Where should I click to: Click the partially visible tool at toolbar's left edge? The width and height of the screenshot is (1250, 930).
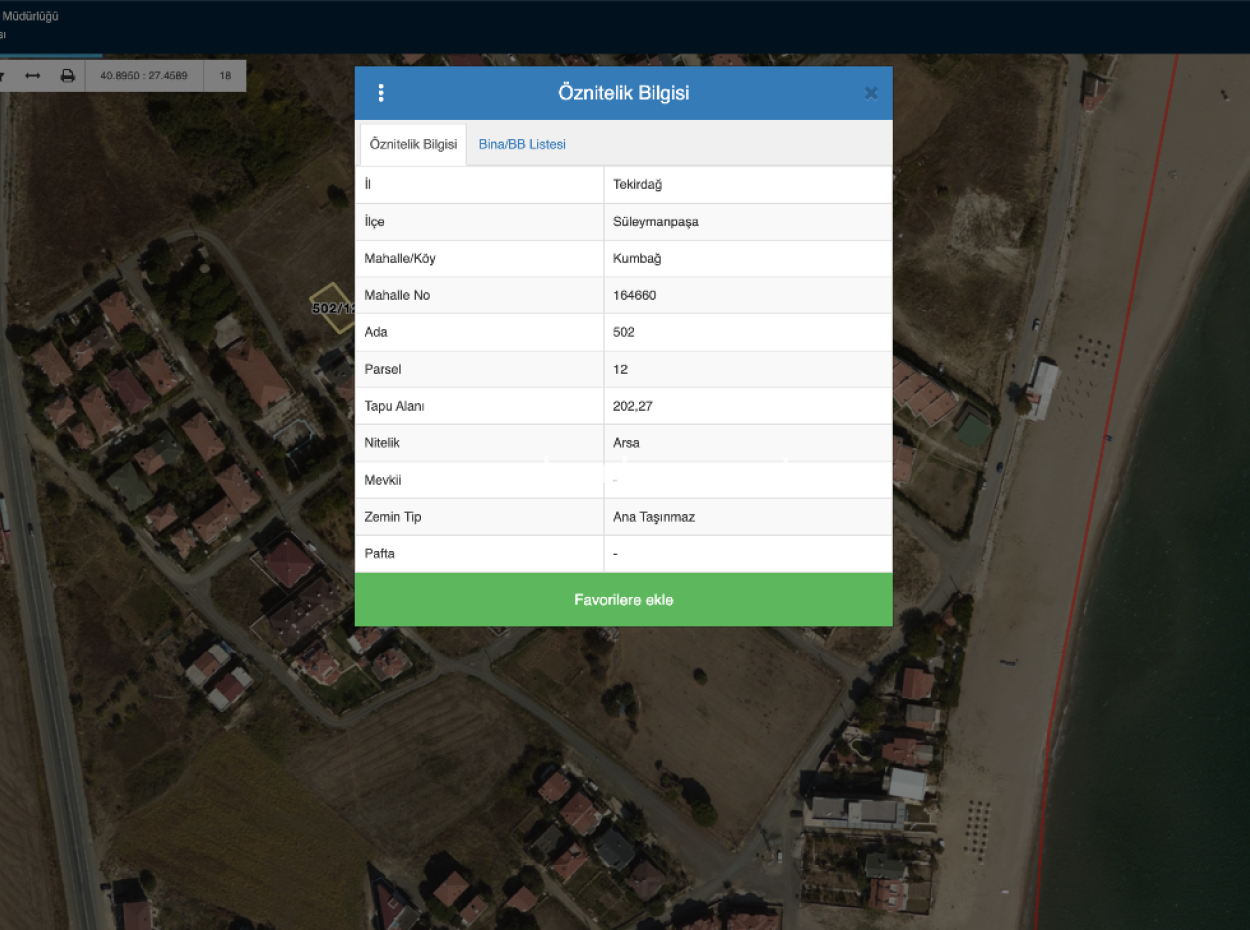pyautogui.click(x=4, y=75)
